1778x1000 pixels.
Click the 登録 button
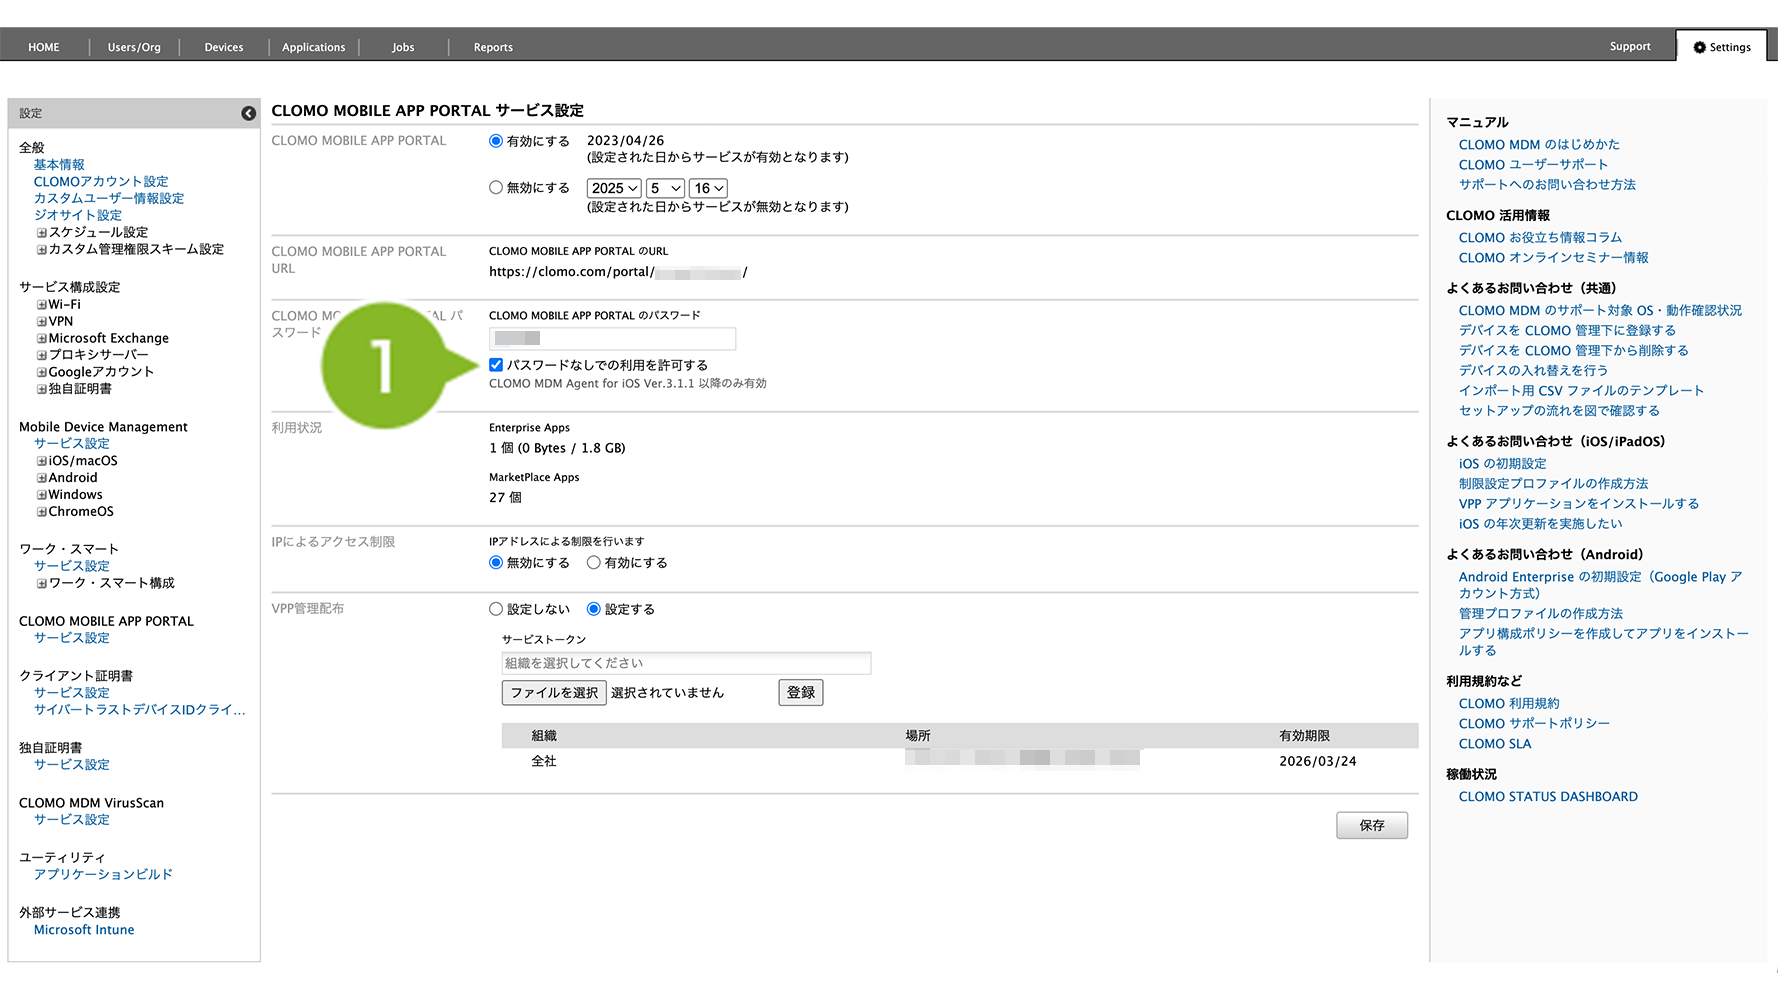pos(801,693)
